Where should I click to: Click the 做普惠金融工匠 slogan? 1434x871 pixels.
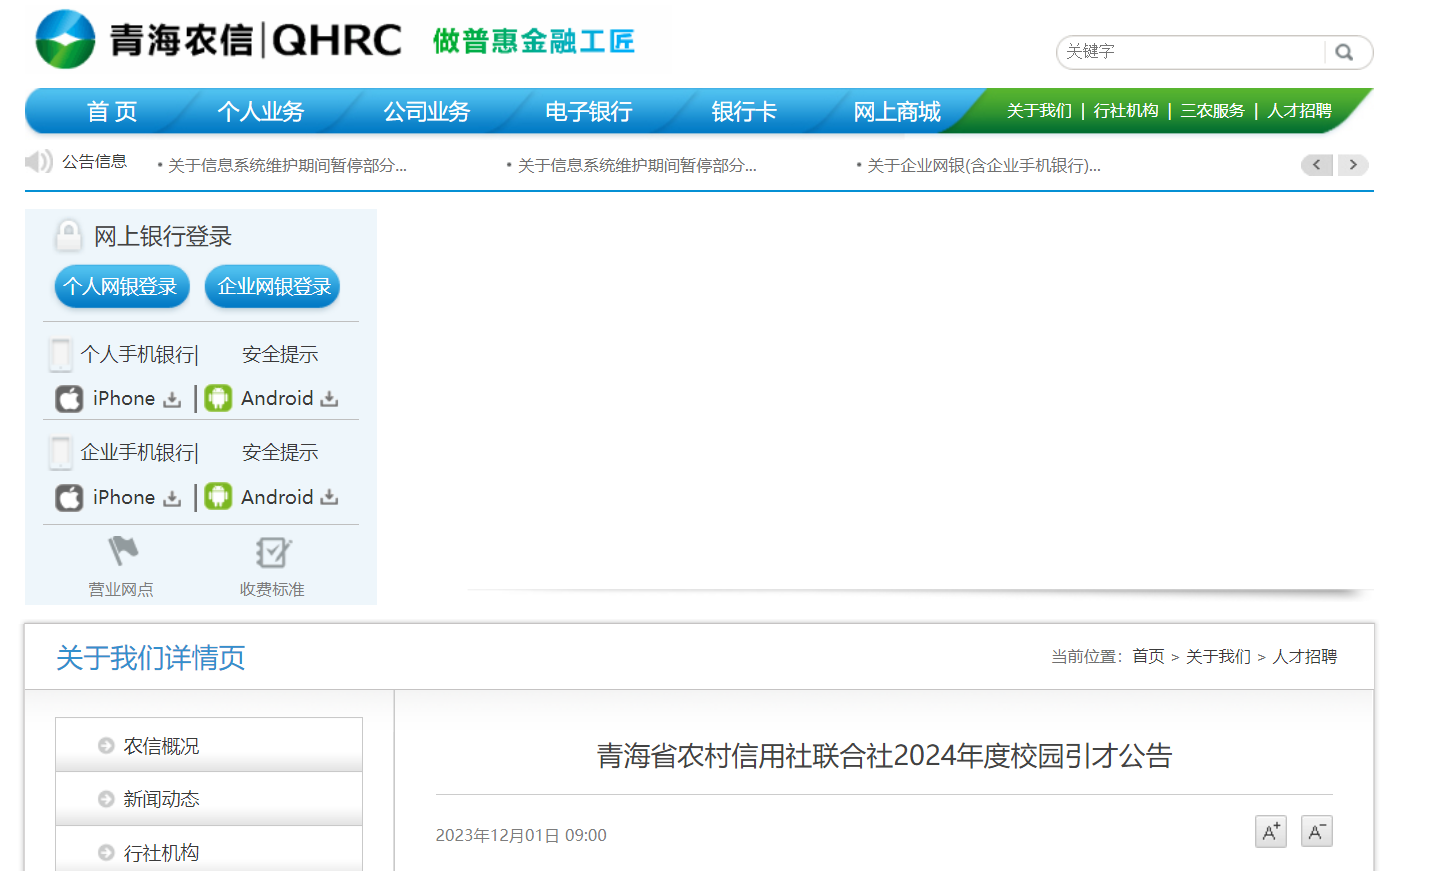(533, 41)
